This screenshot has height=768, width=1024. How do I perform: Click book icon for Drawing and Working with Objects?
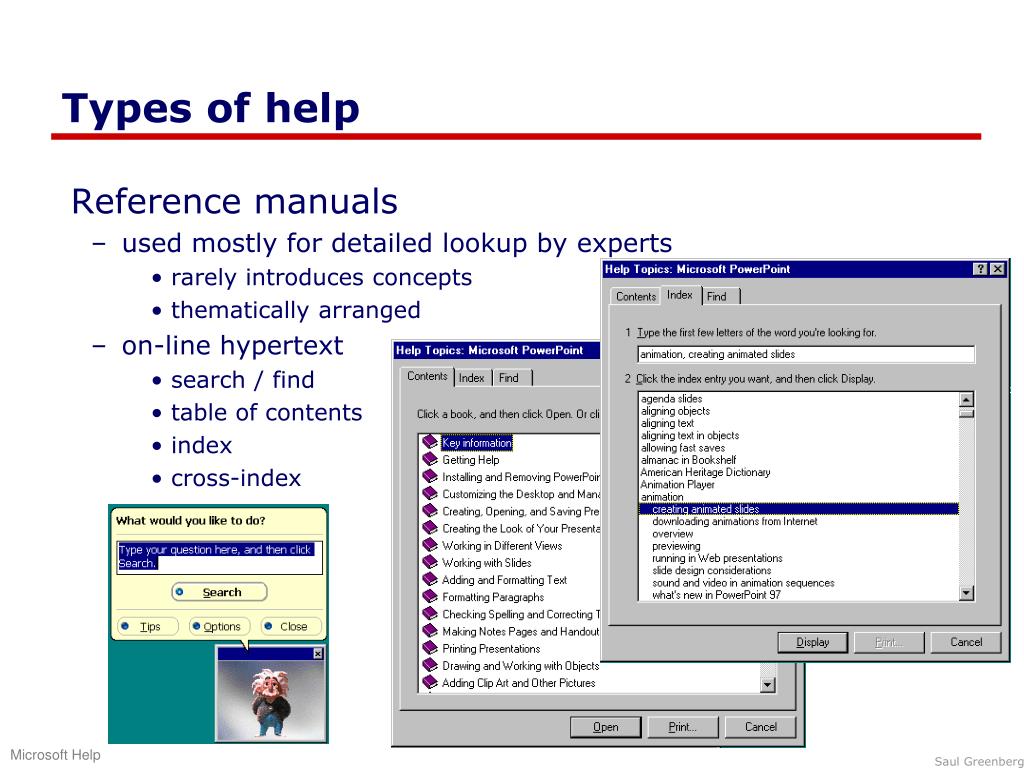pos(430,665)
